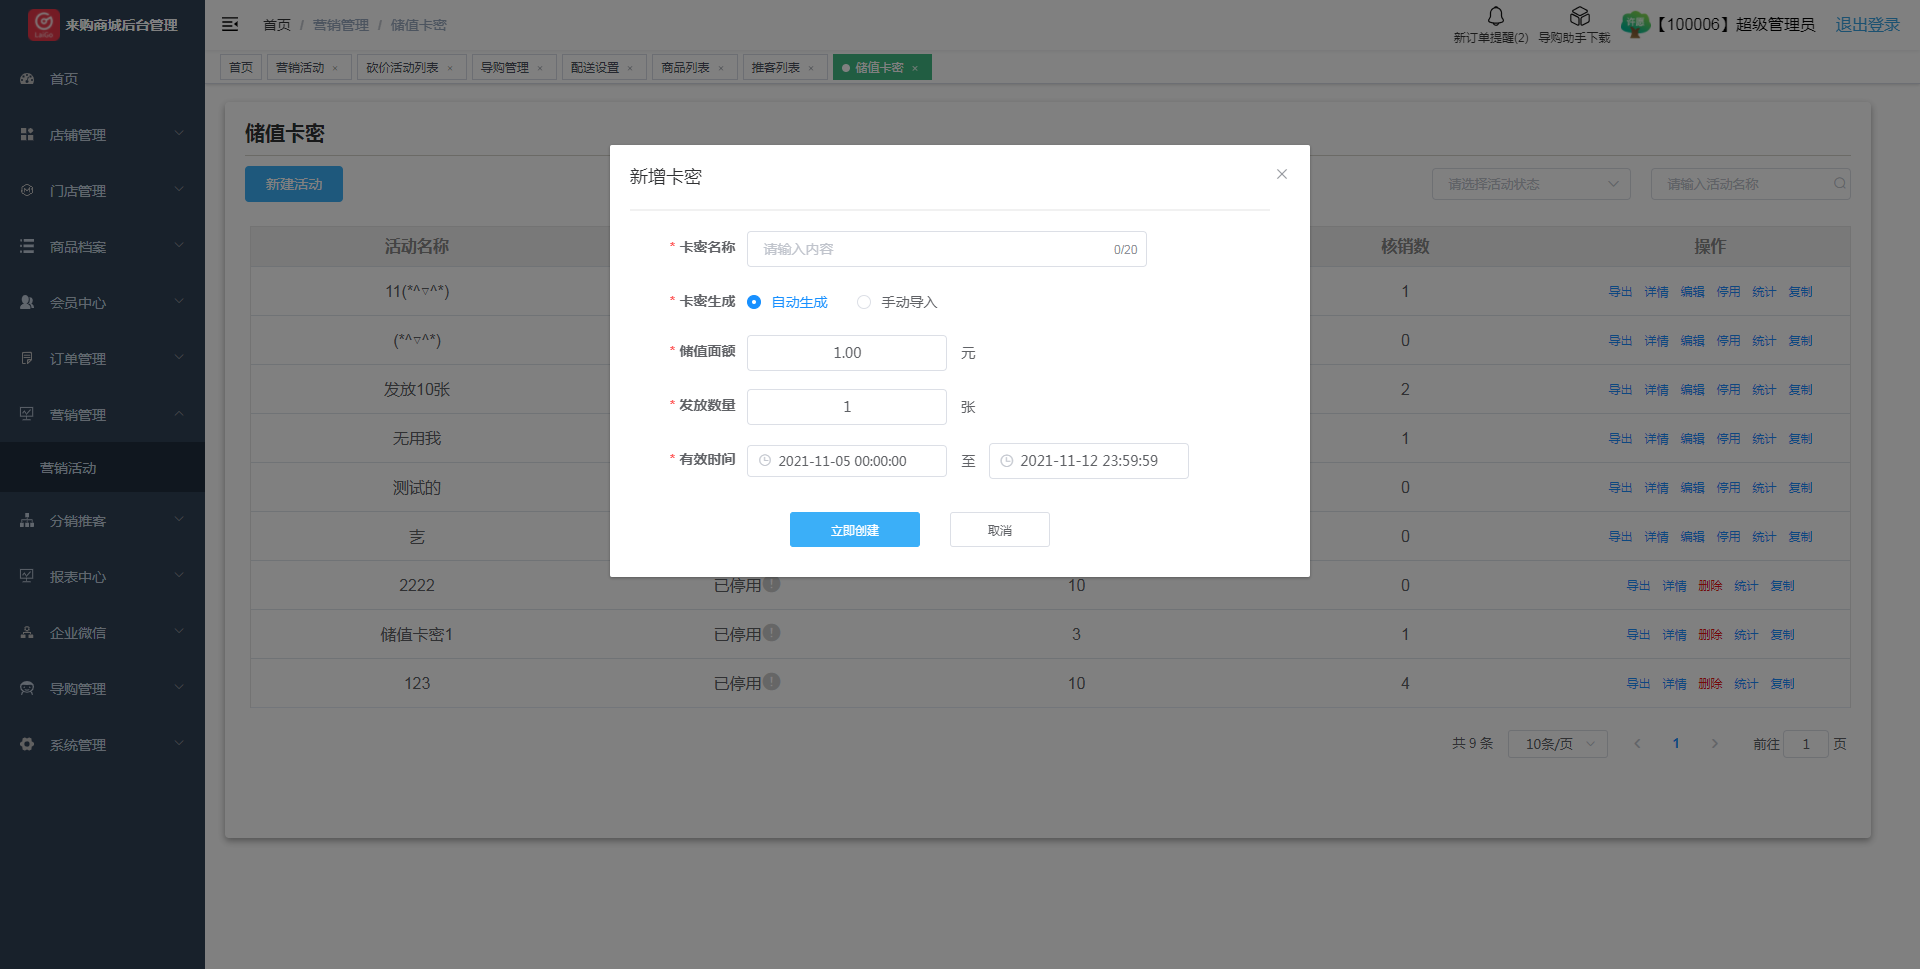Click the 退出登录 logout link
The image size is (1920, 969).
(x=1867, y=25)
